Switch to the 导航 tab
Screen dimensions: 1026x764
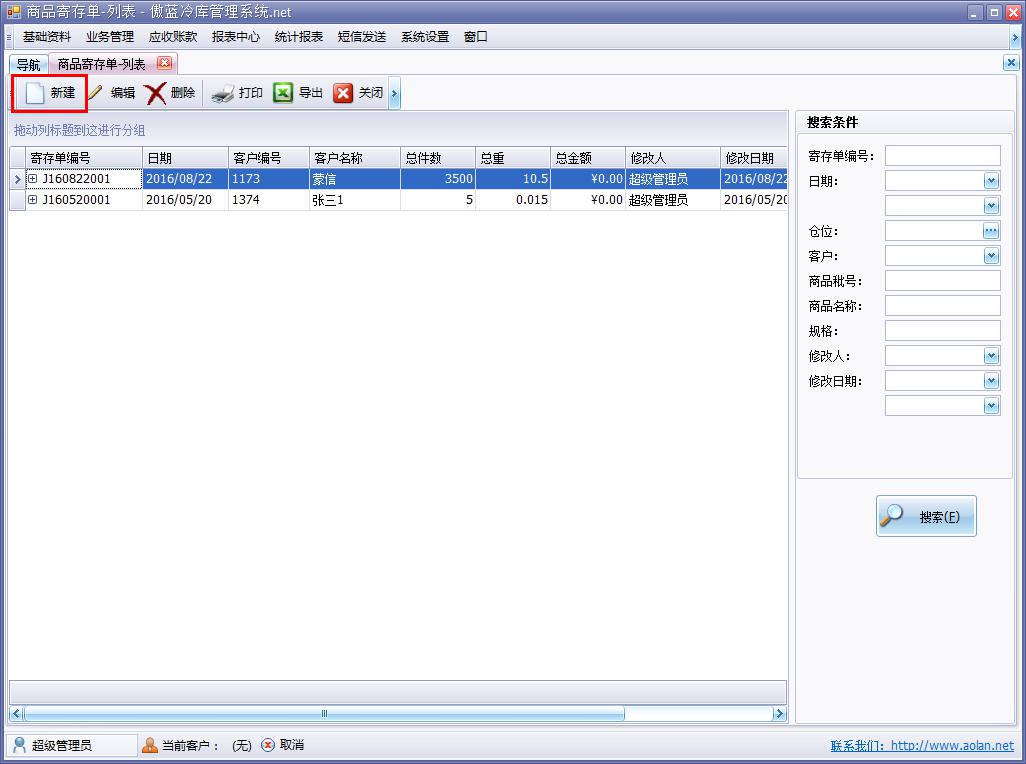(x=28, y=65)
